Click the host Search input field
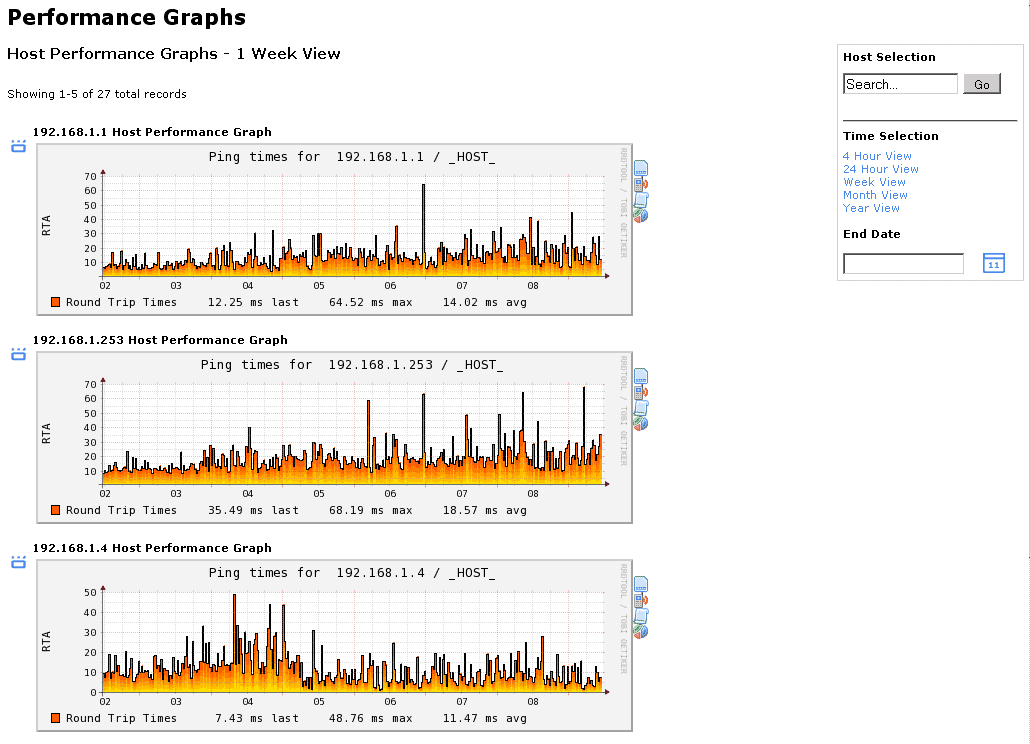The image size is (1030, 744). coord(900,84)
